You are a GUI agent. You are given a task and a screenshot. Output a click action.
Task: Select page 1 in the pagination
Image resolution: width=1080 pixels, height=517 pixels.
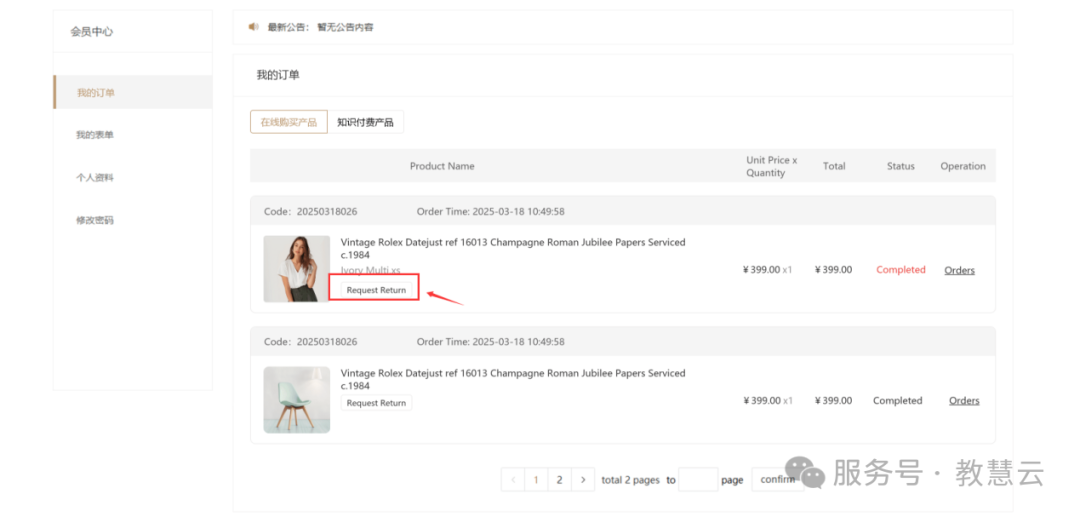click(x=536, y=480)
